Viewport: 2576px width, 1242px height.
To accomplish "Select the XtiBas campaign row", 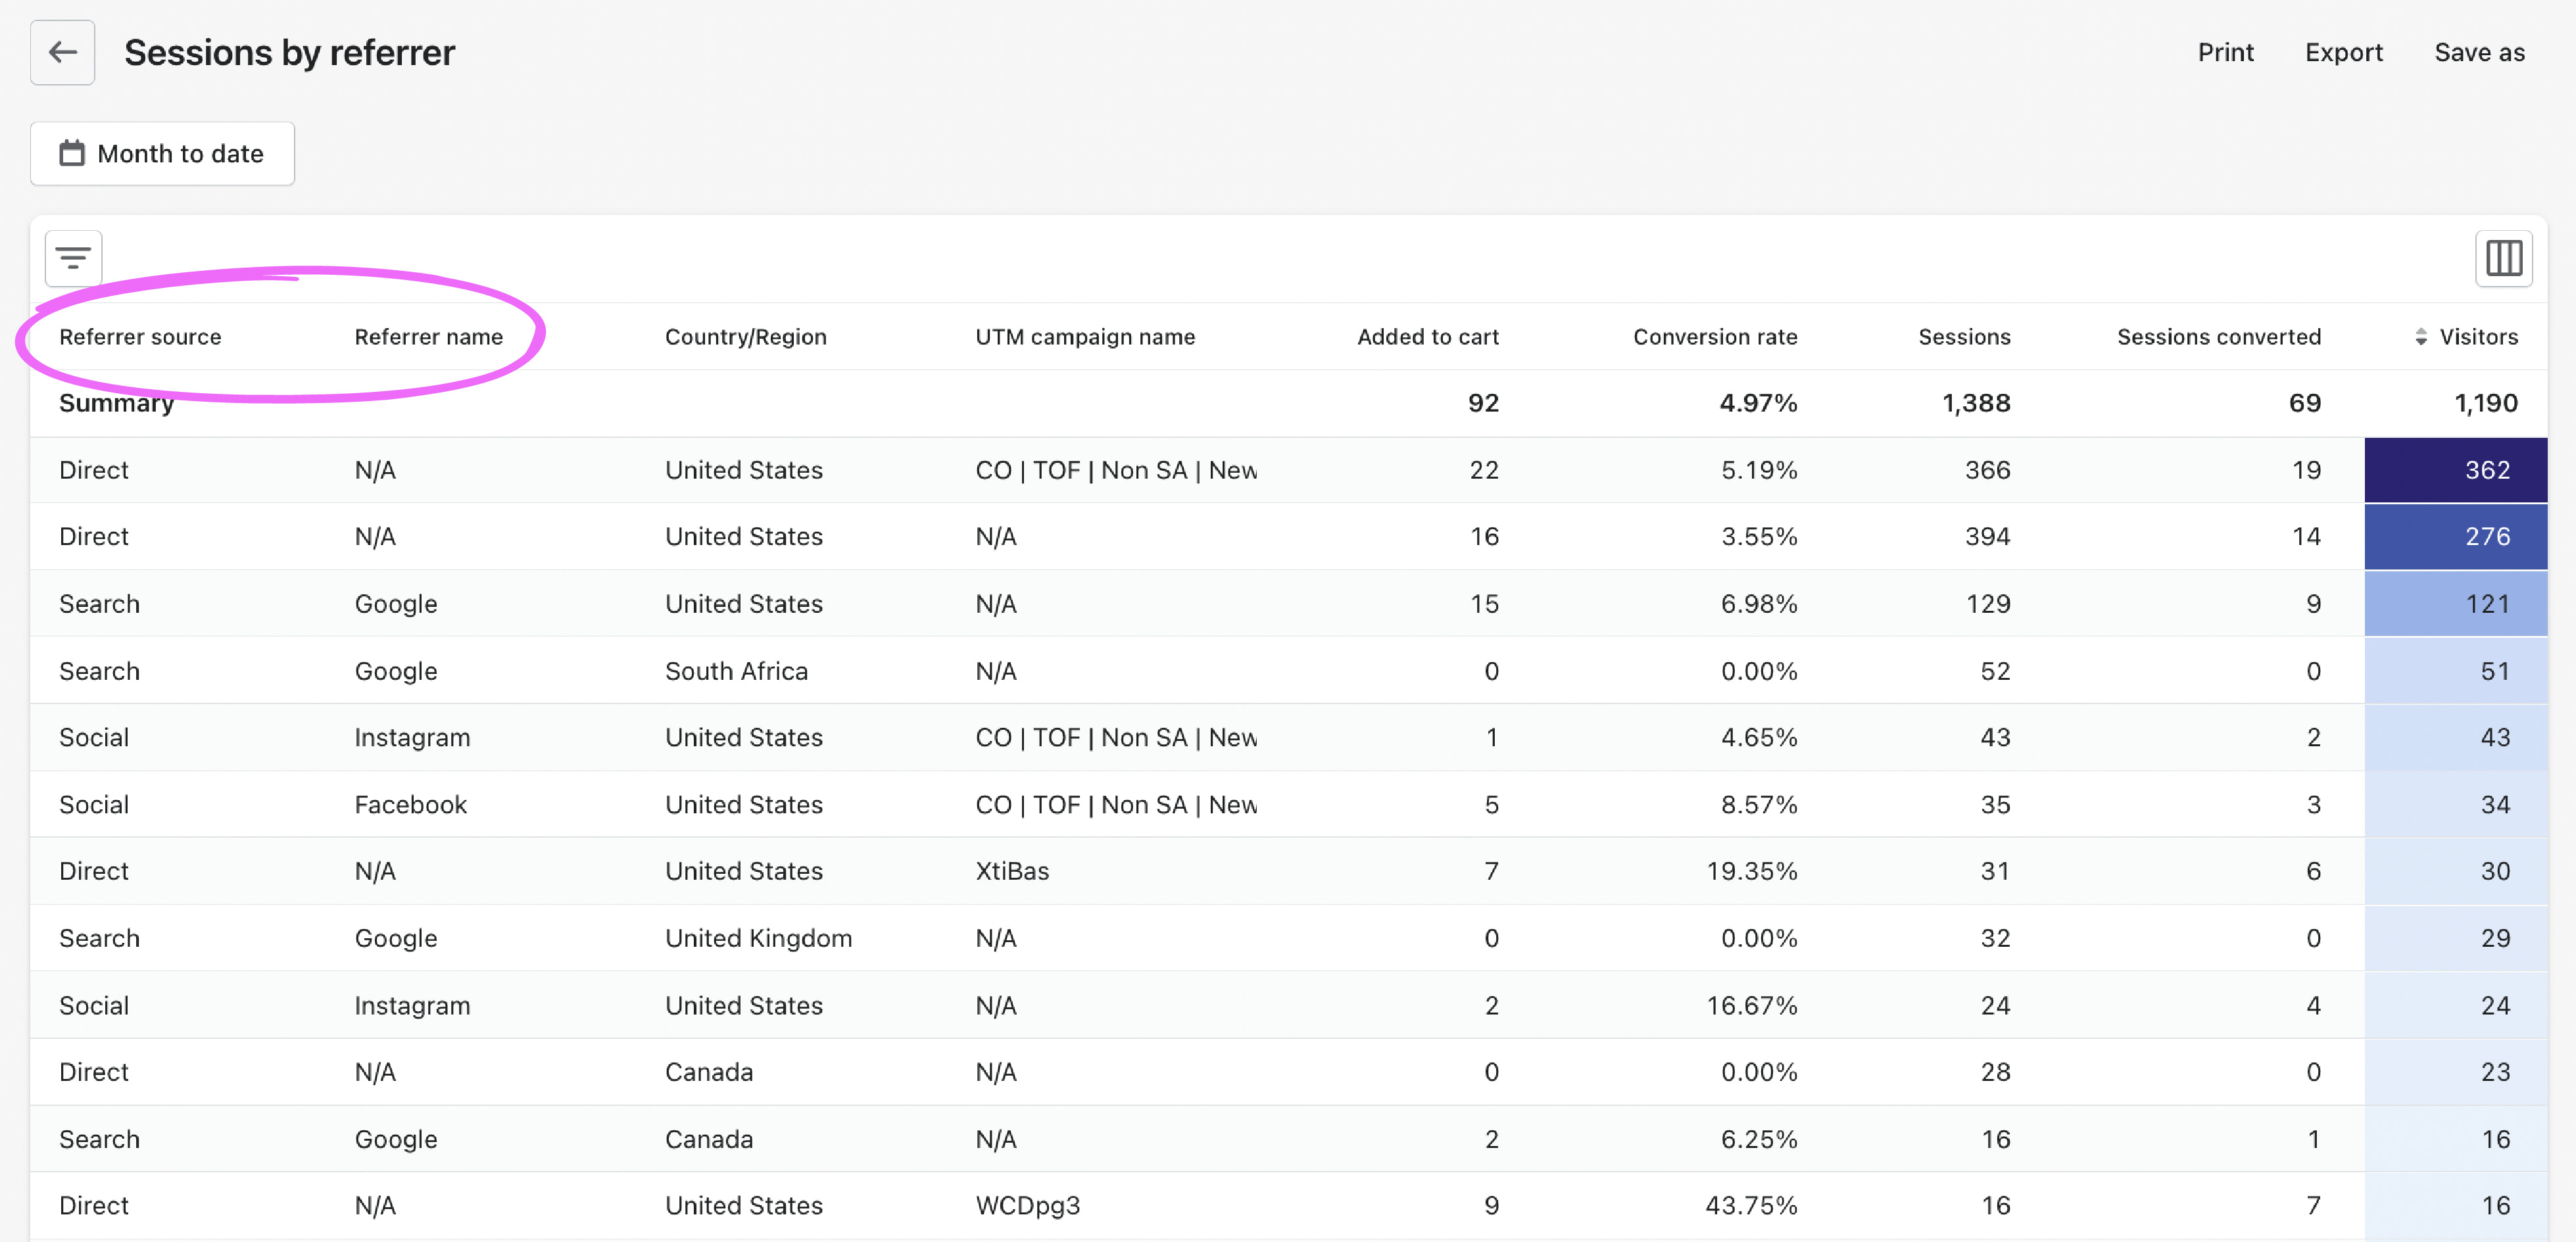I will pyautogui.click(x=1012, y=871).
